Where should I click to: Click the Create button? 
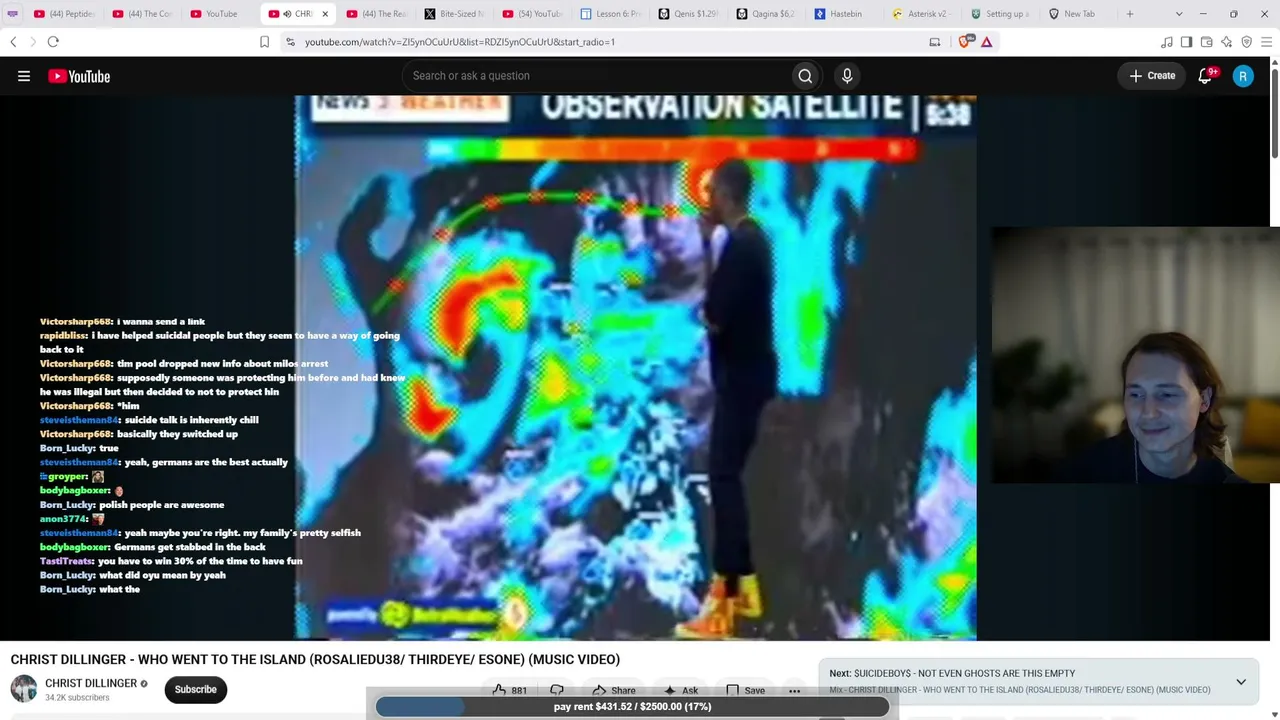click(x=1152, y=76)
